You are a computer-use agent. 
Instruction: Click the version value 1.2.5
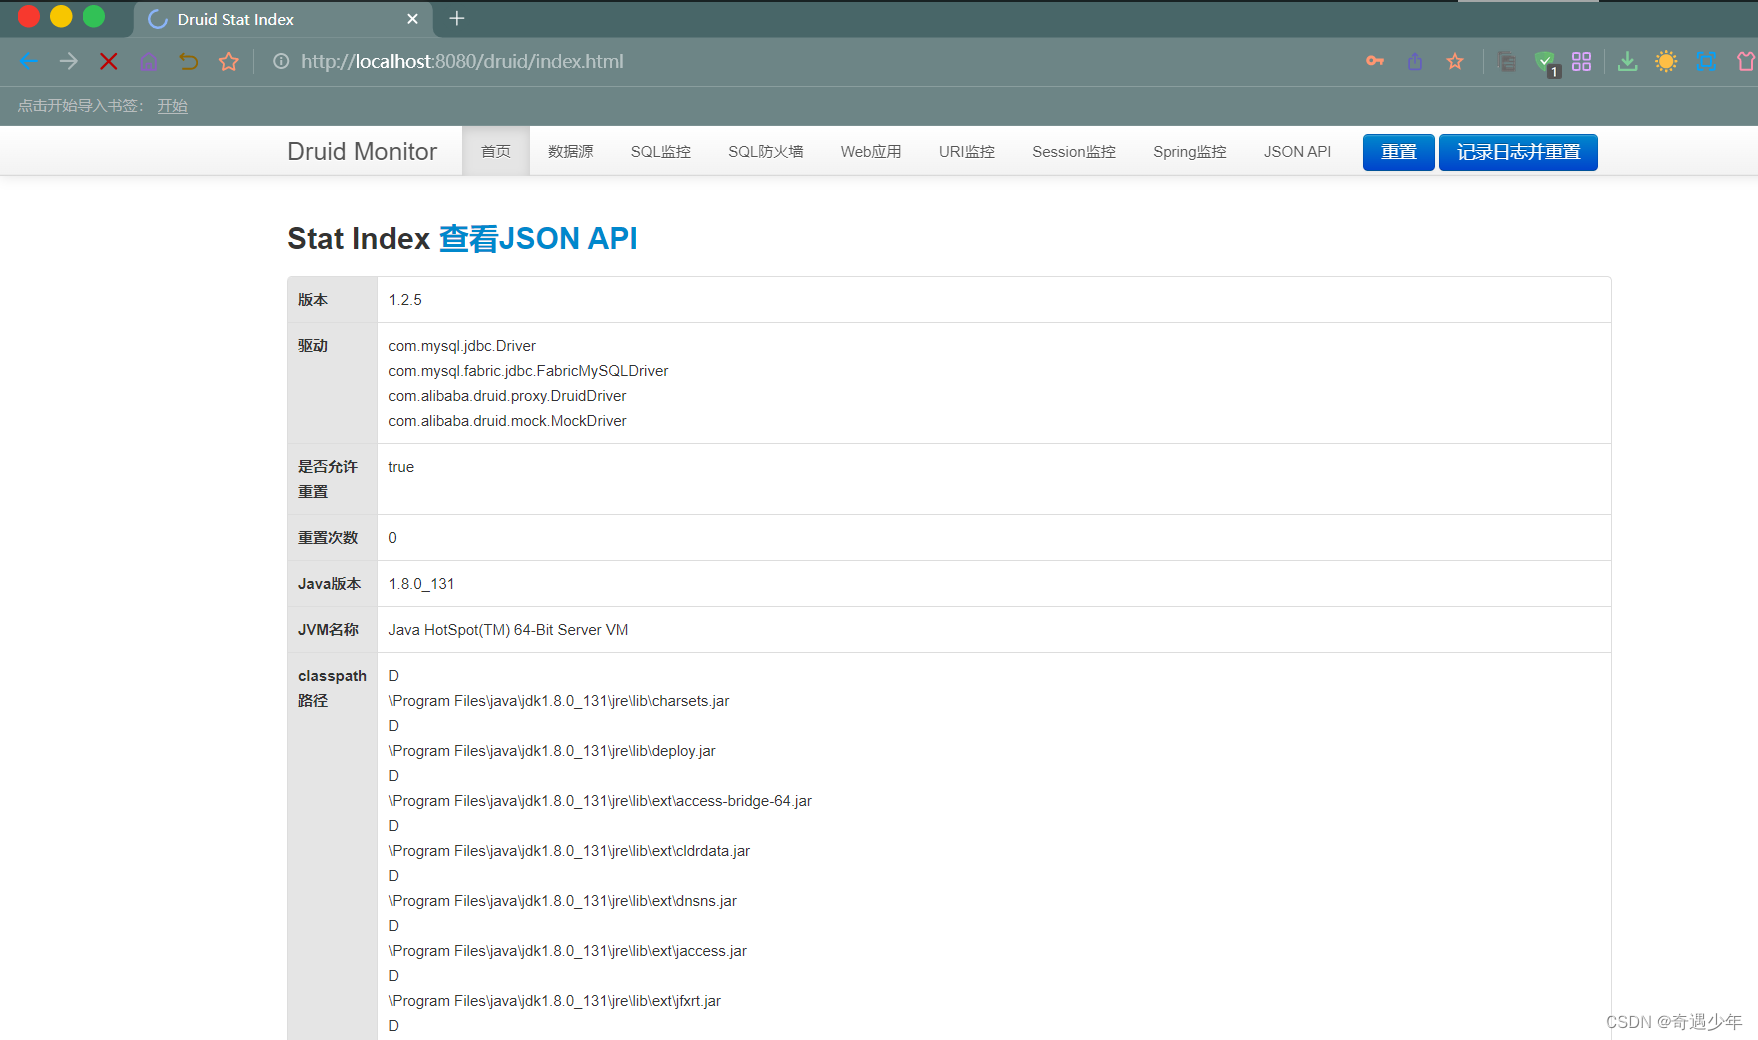(x=405, y=300)
